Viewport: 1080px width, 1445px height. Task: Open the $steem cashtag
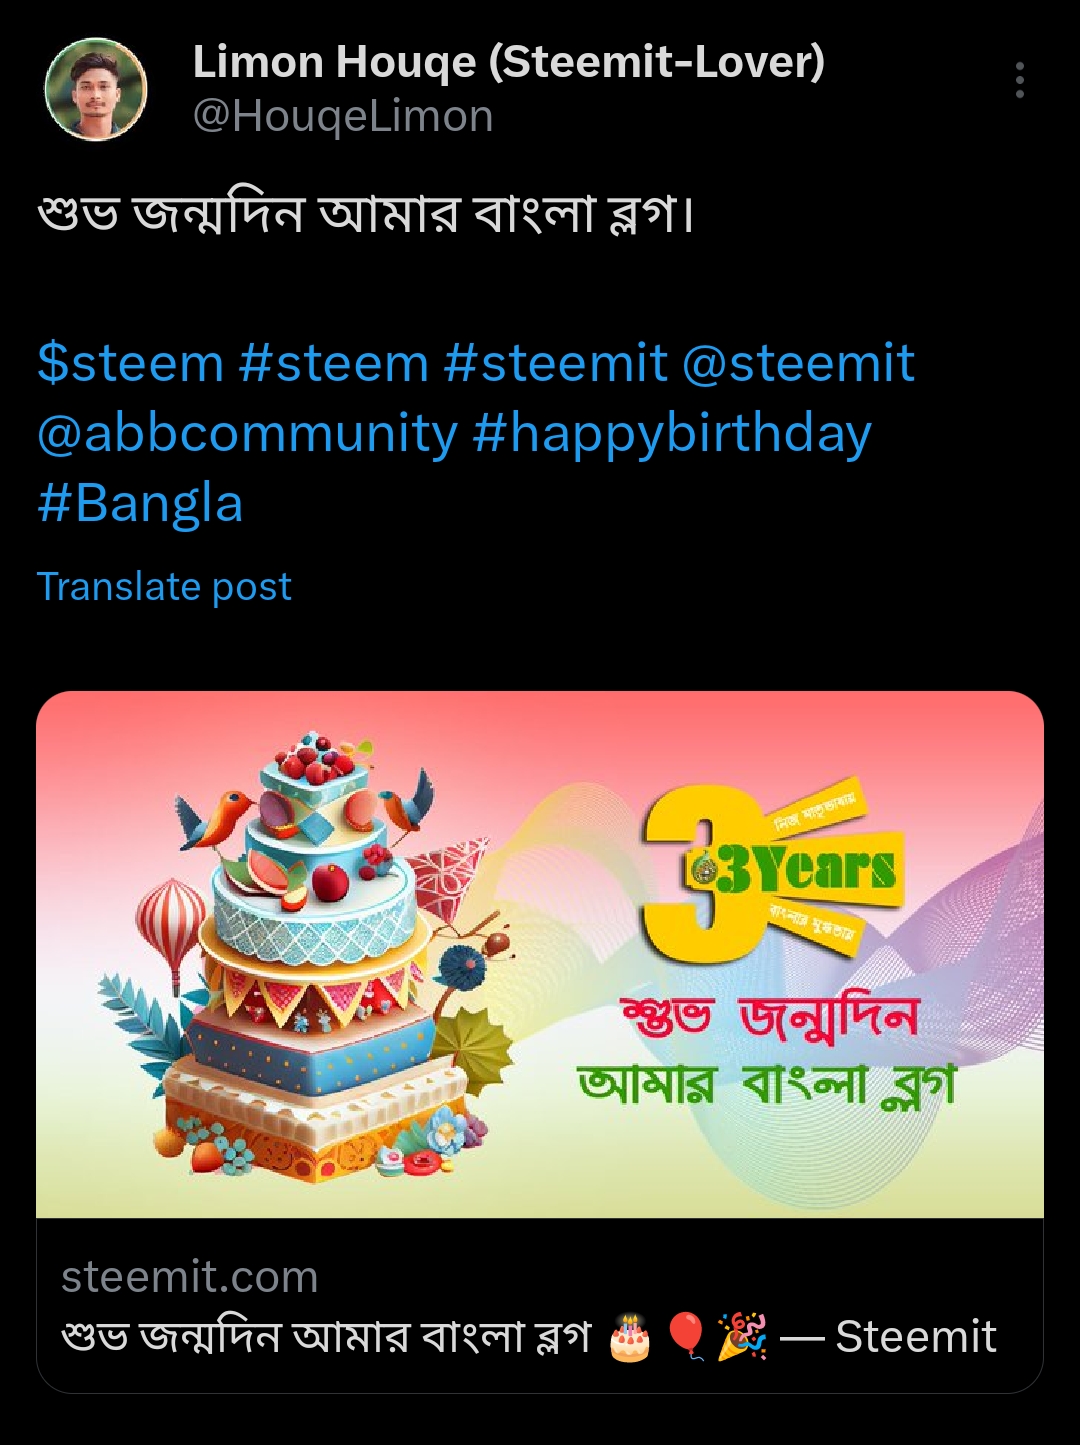tap(130, 362)
